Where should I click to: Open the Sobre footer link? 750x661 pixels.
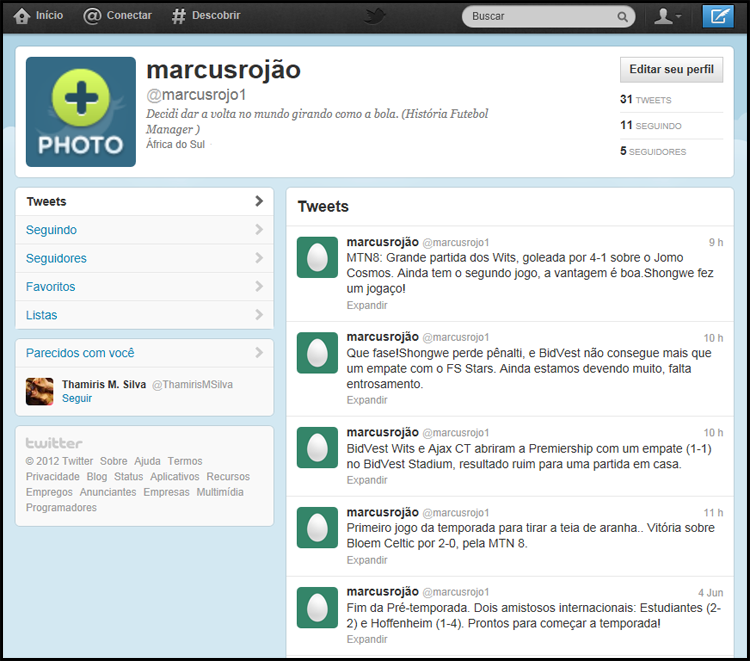point(113,461)
